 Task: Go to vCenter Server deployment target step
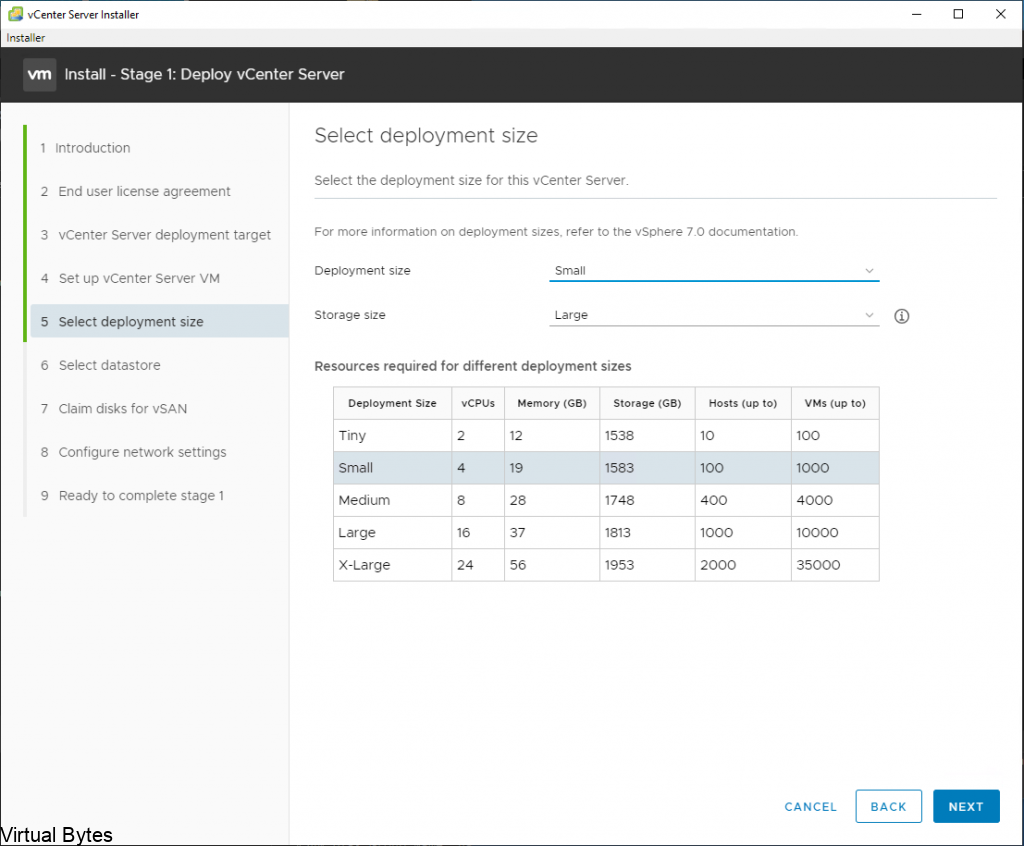[x=155, y=235]
